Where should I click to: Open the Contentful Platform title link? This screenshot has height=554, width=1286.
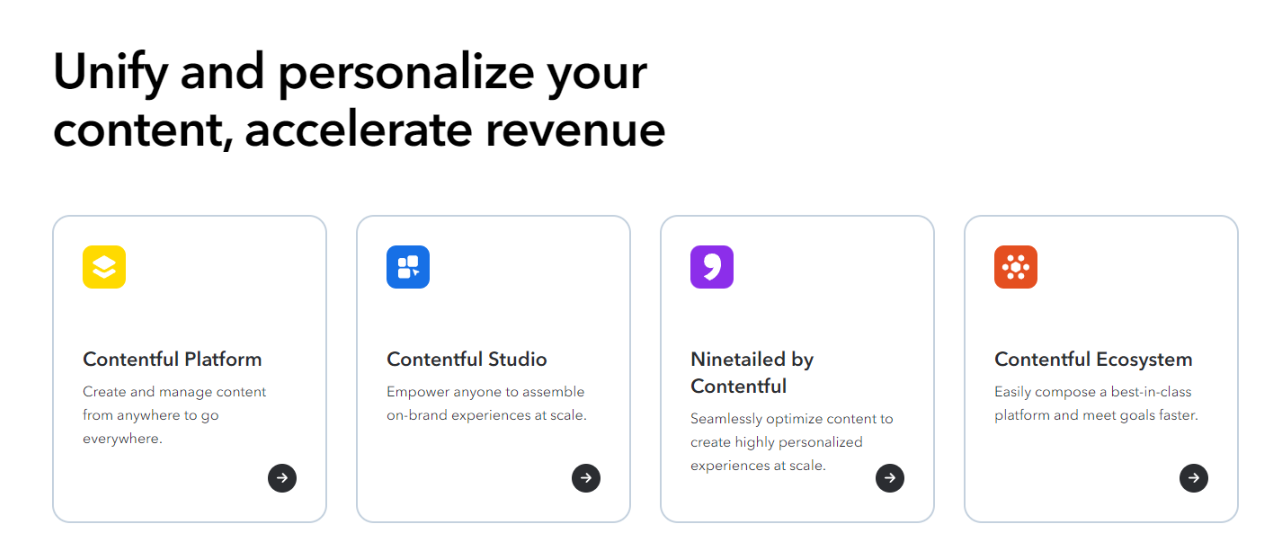pyautogui.click(x=172, y=359)
